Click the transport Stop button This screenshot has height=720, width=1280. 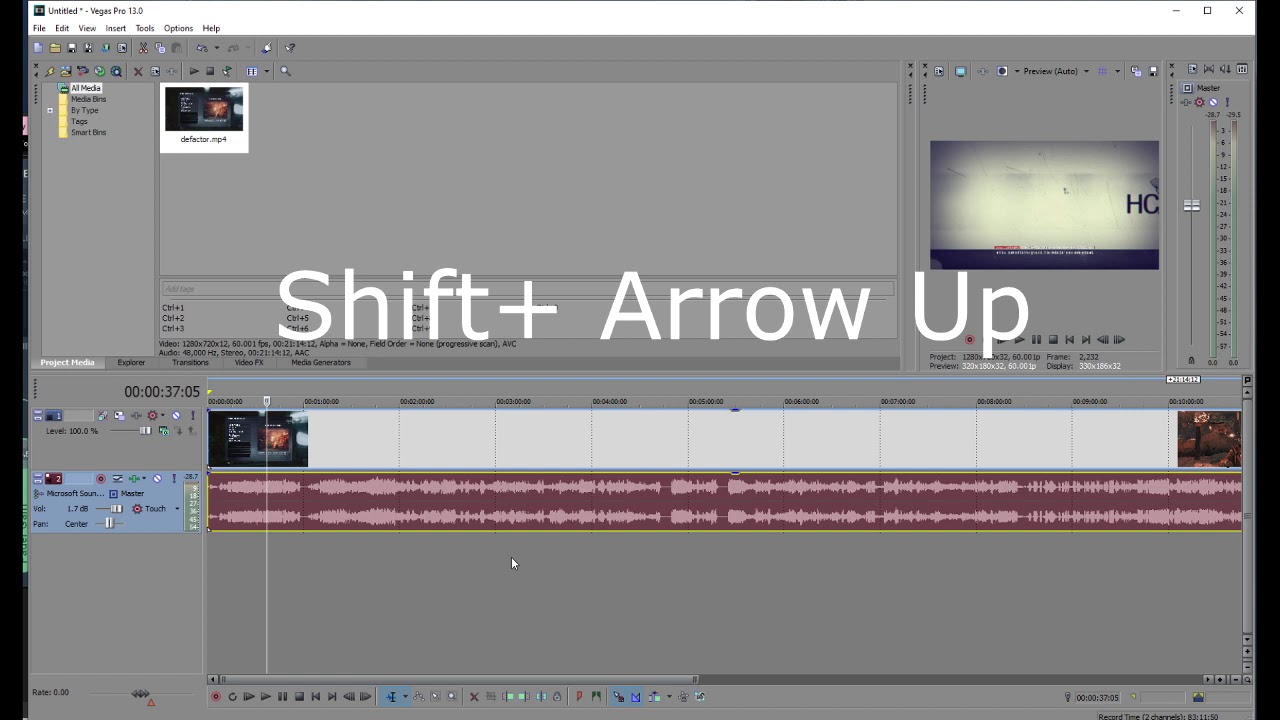(x=299, y=697)
